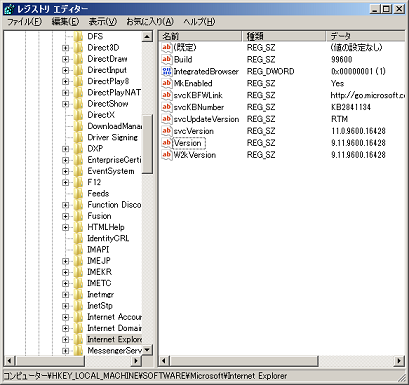Screen dimensions: 409x385
Task: Click the folder icon of Internet Explorer key
Action: (x=78, y=339)
